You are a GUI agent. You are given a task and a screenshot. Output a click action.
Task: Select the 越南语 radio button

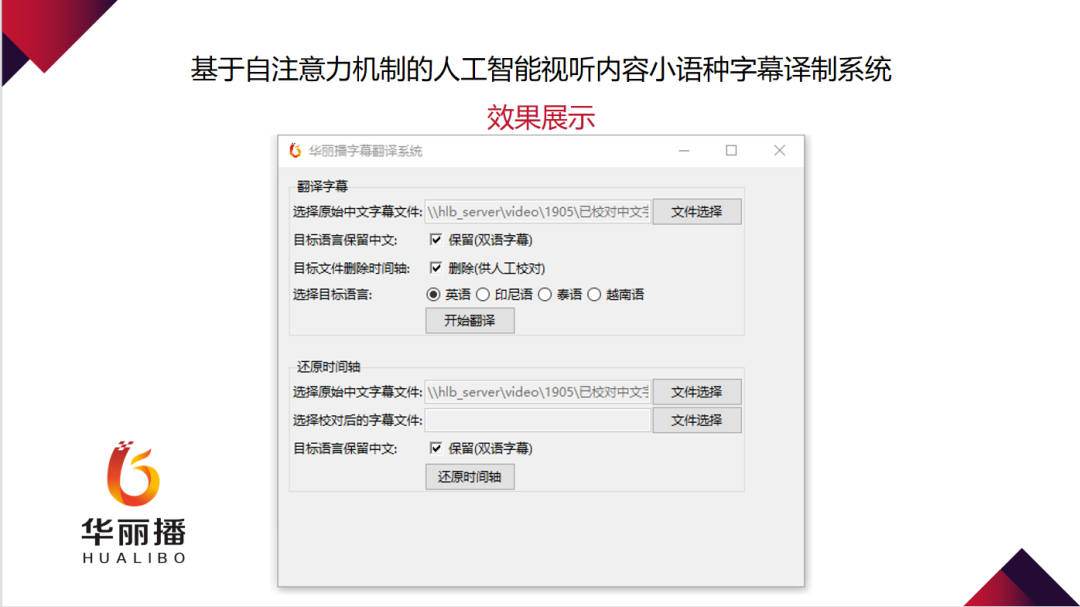coord(594,295)
